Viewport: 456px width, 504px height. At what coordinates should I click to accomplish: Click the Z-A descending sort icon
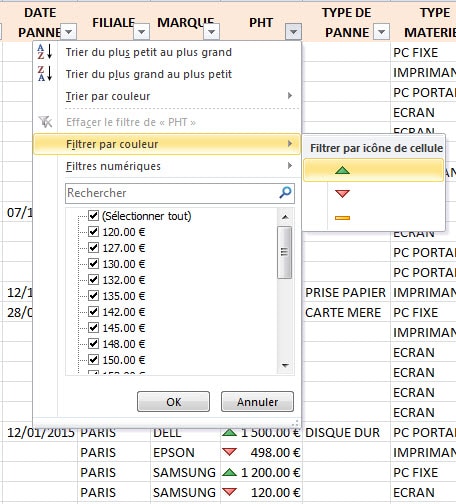[45, 74]
